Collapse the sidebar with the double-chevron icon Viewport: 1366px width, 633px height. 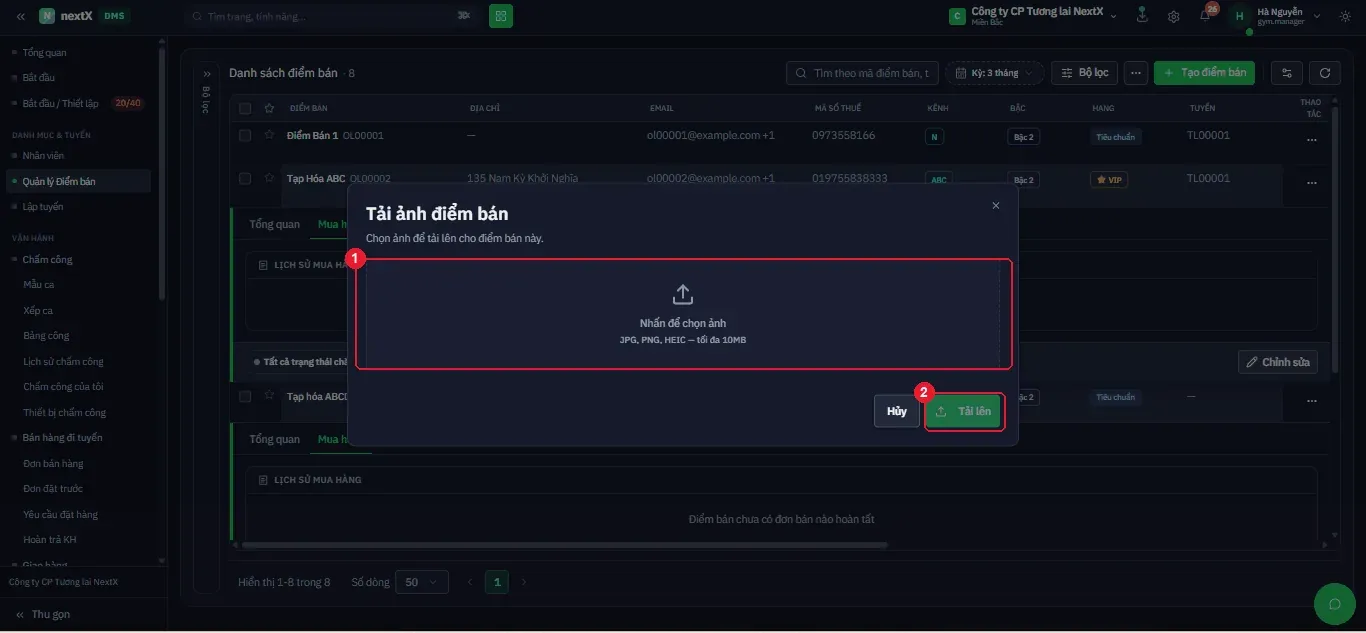pos(20,16)
